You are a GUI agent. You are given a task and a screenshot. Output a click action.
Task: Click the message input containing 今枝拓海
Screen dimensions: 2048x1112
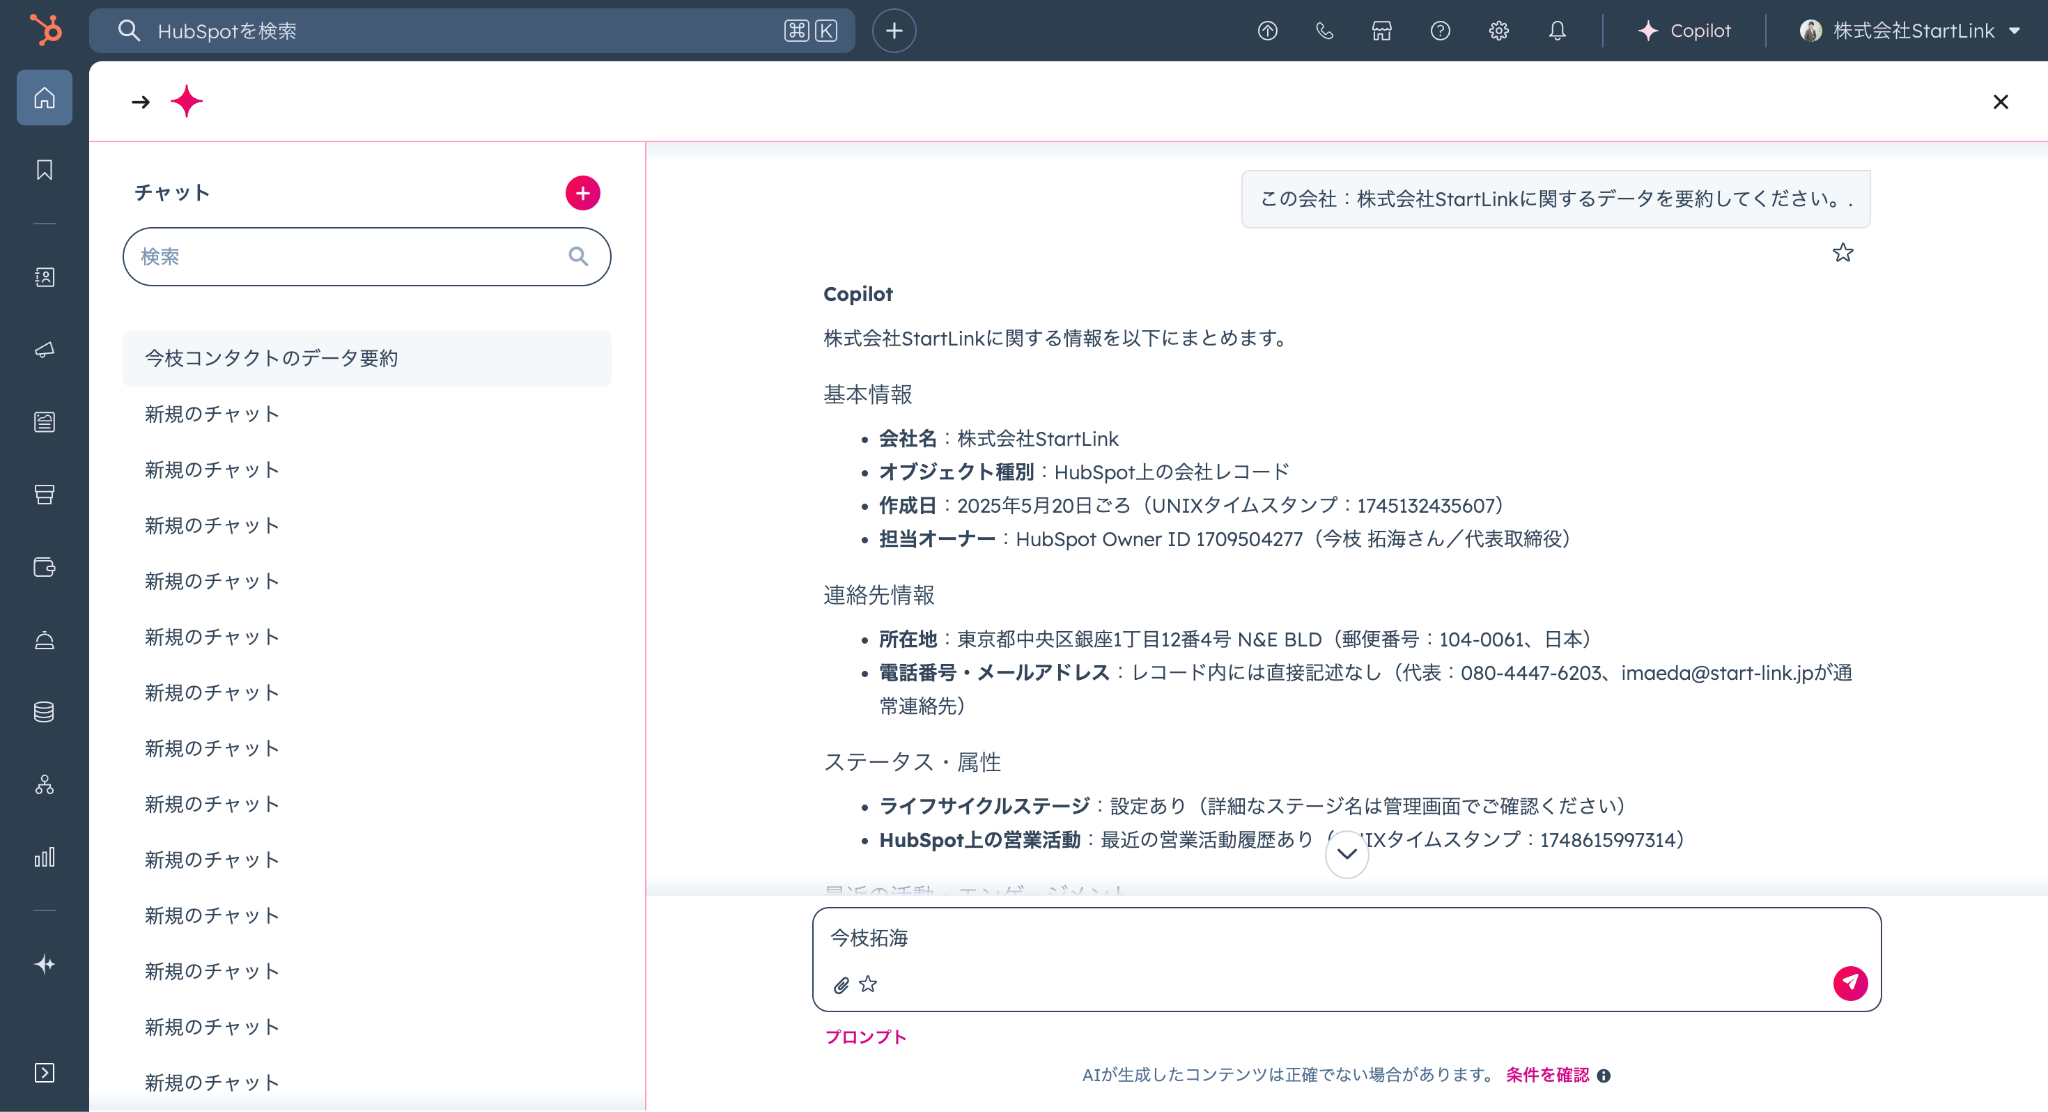point(1346,938)
